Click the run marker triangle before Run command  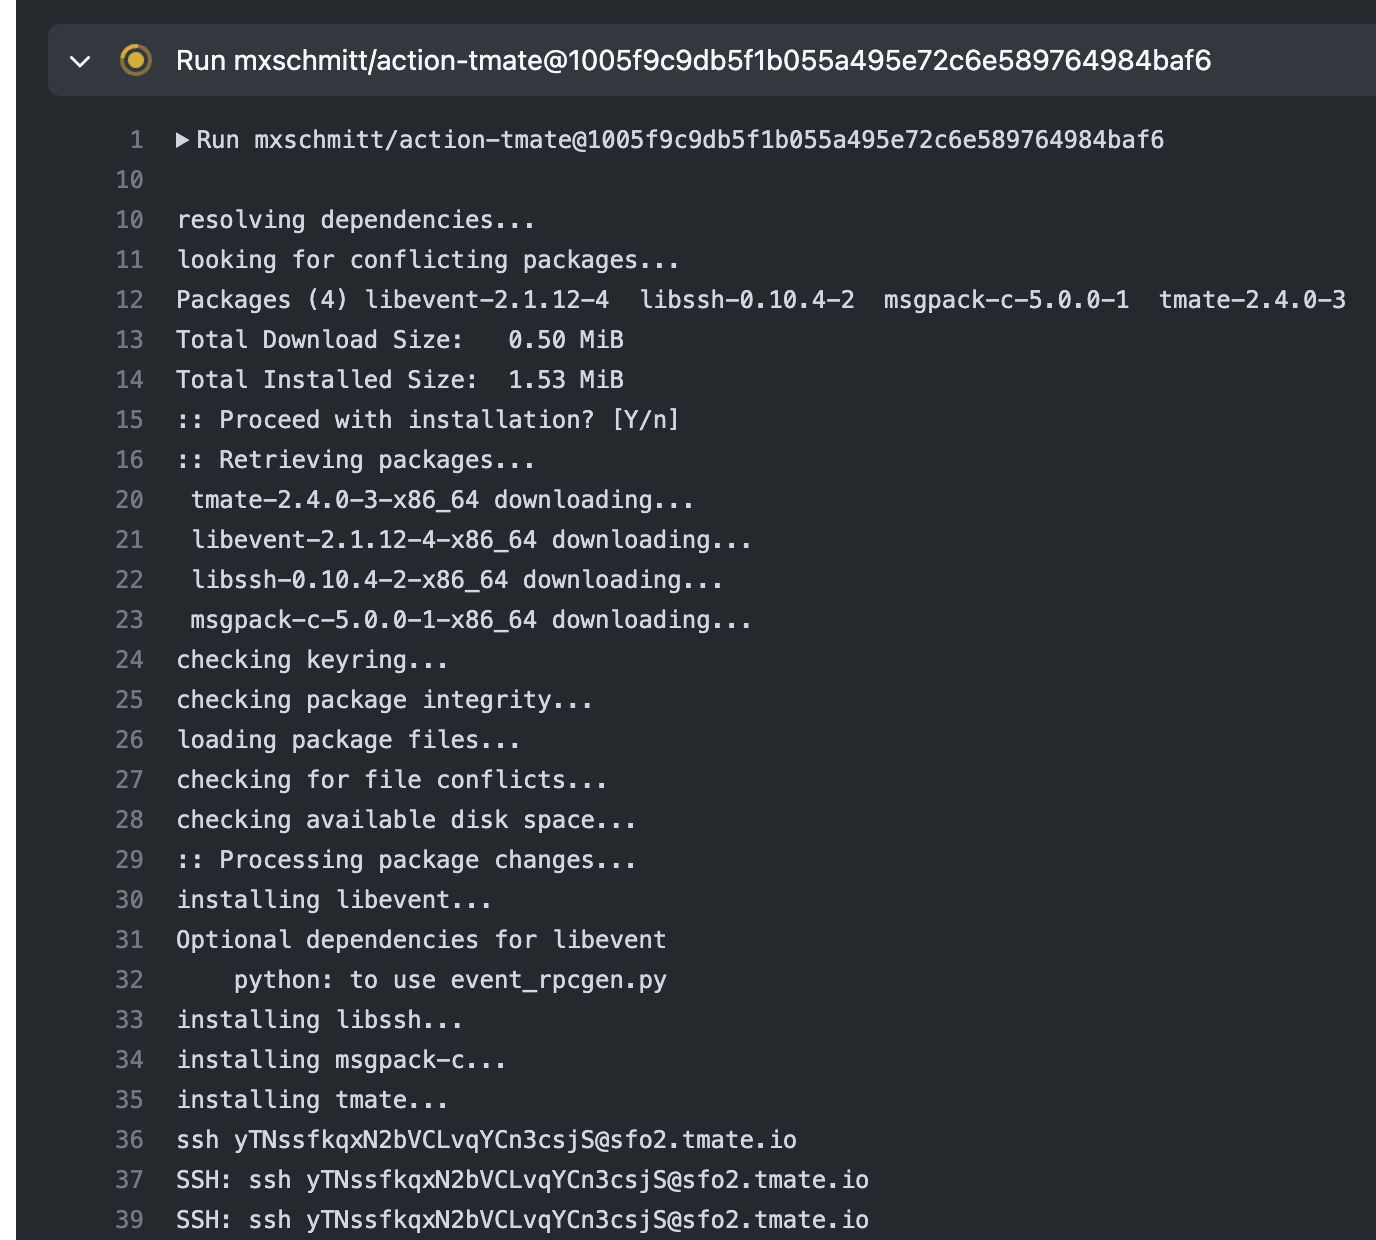pyautogui.click(x=183, y=140)
